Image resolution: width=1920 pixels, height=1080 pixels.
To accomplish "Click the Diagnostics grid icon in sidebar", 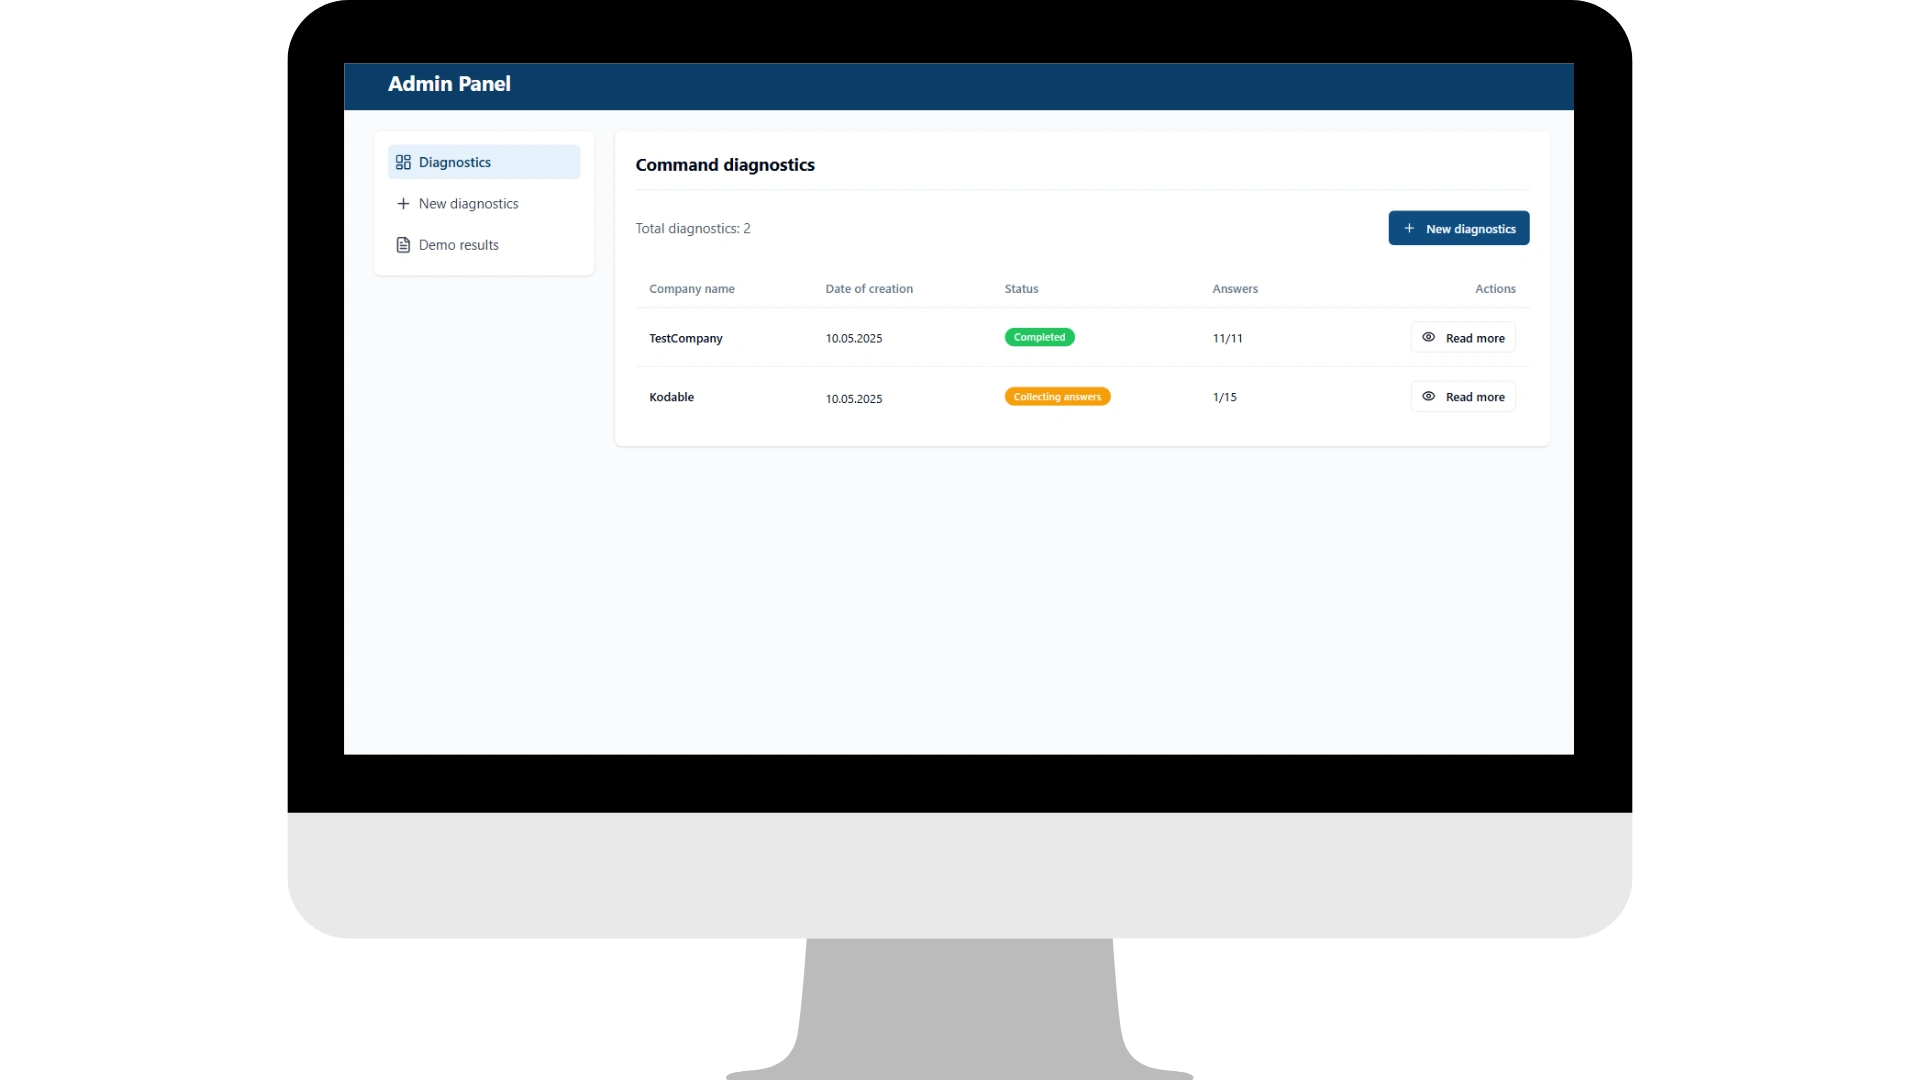I will [x=403, y=162].
